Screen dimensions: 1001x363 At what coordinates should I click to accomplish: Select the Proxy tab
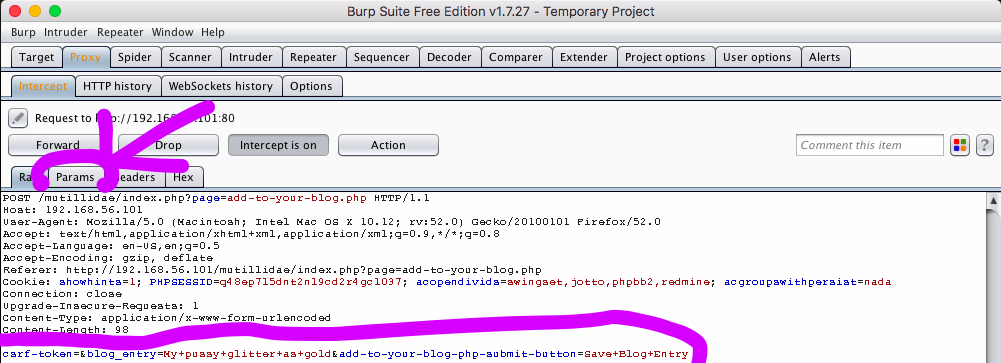coord(86,57)
